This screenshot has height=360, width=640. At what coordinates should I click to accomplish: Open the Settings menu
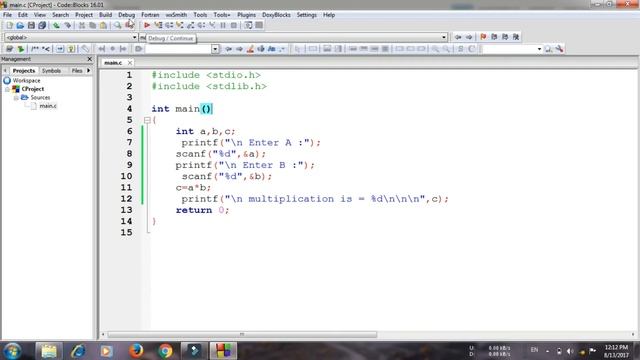tap(307, 15)
